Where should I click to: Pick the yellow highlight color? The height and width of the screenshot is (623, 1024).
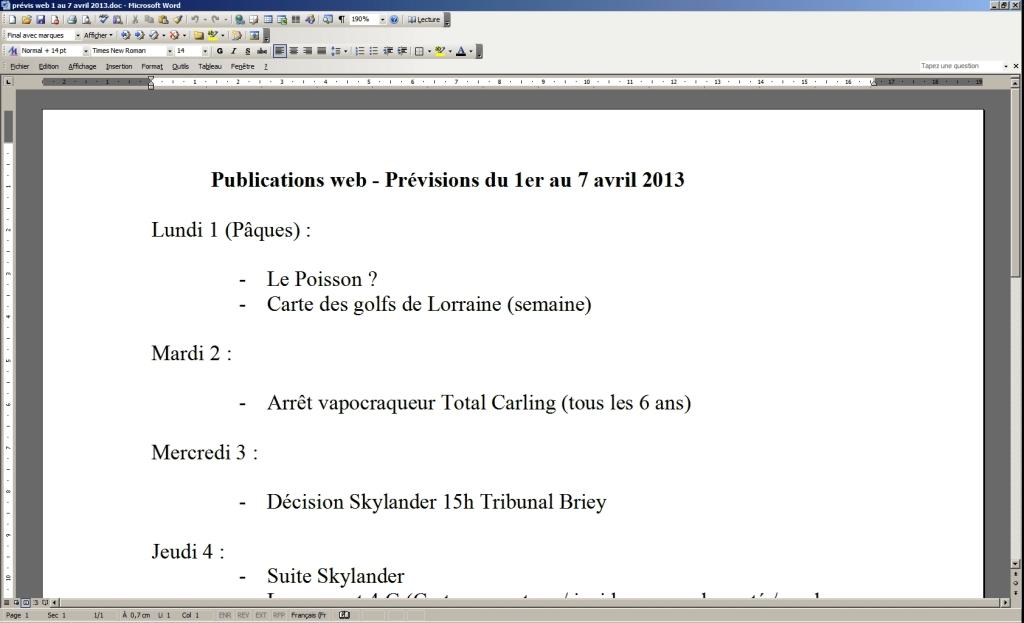(x=440, y=51)
